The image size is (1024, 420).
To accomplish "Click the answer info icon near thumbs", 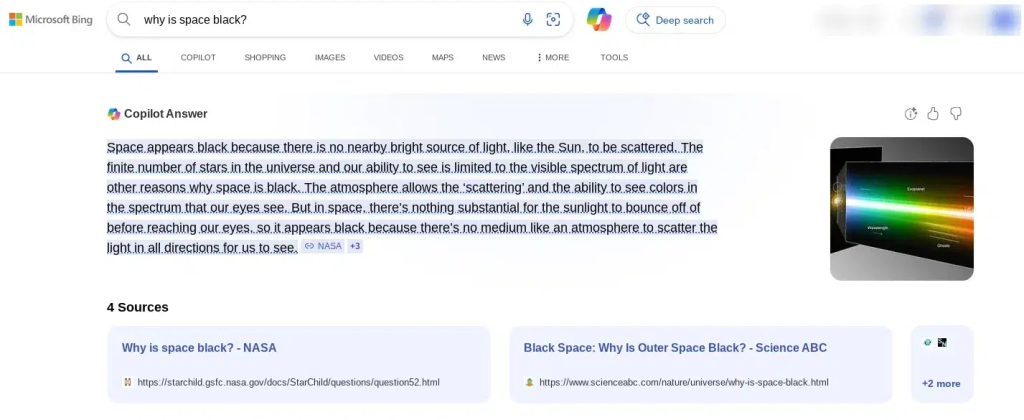I will (910, 114).
